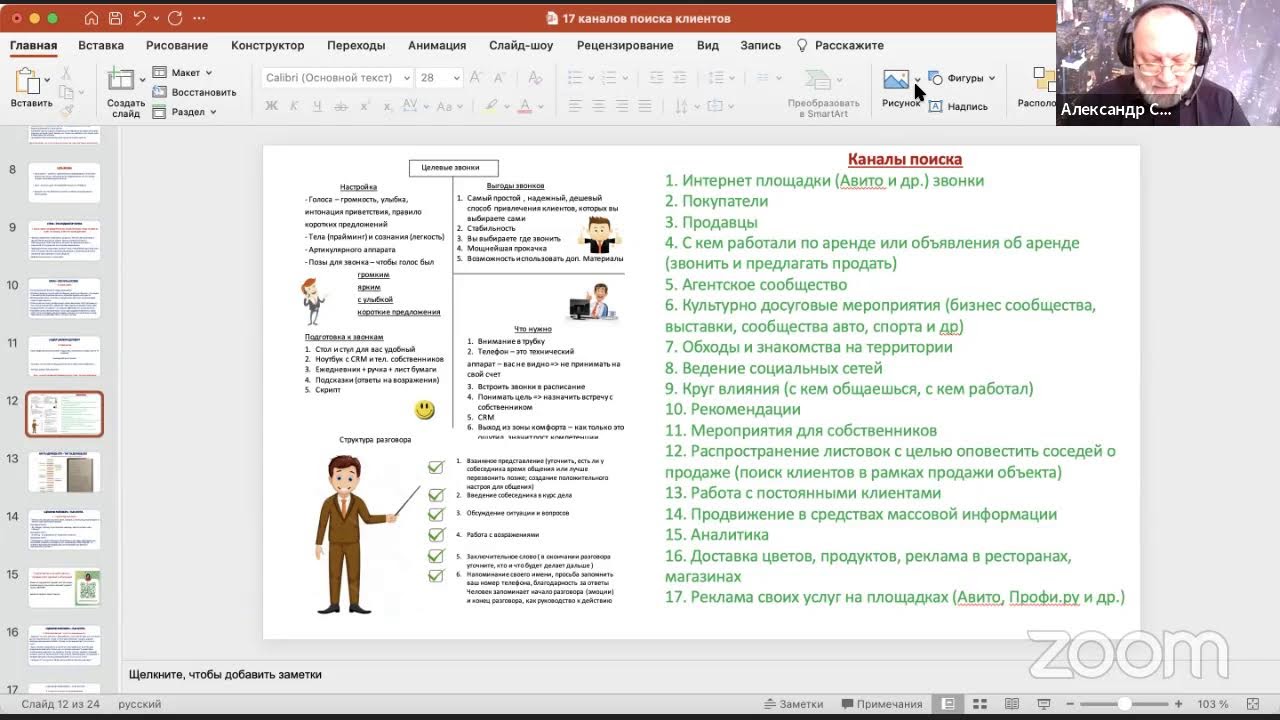Decrease font size with the small A icon

(x=499, y=77)
